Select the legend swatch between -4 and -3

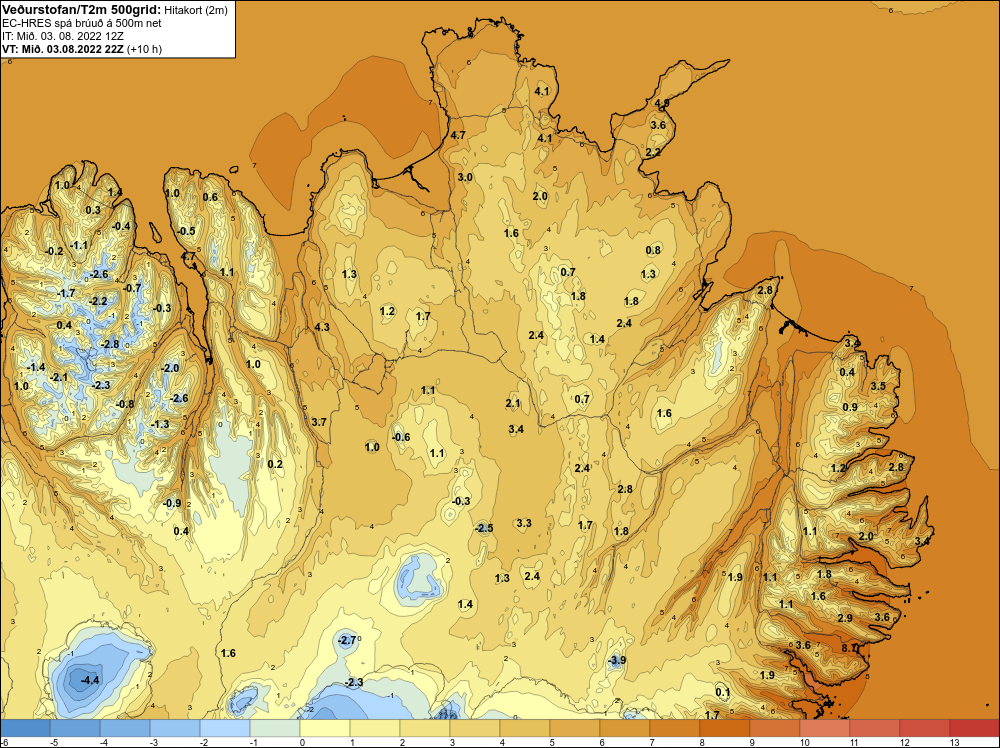click(125, 728)
